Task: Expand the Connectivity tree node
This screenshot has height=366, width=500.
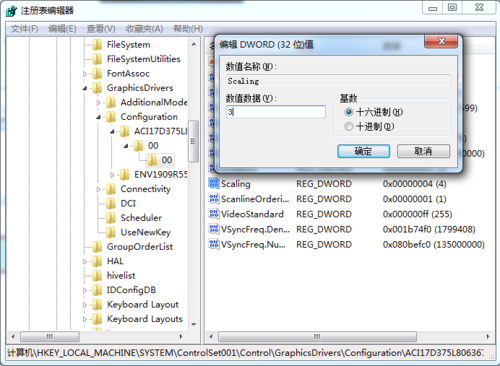Action: pos(99,189)
